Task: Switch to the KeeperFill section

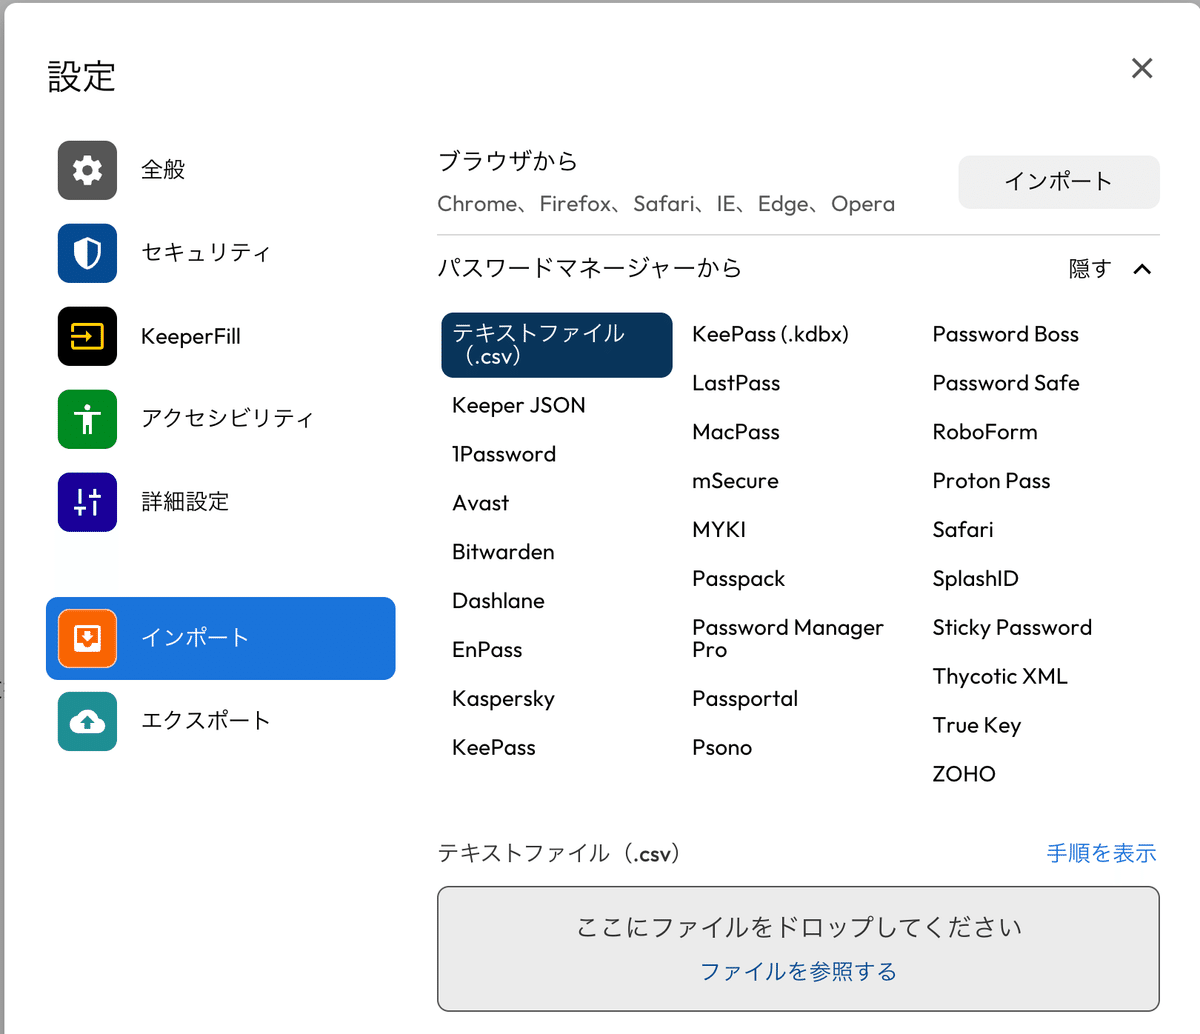Action: [x=191, y=336]
